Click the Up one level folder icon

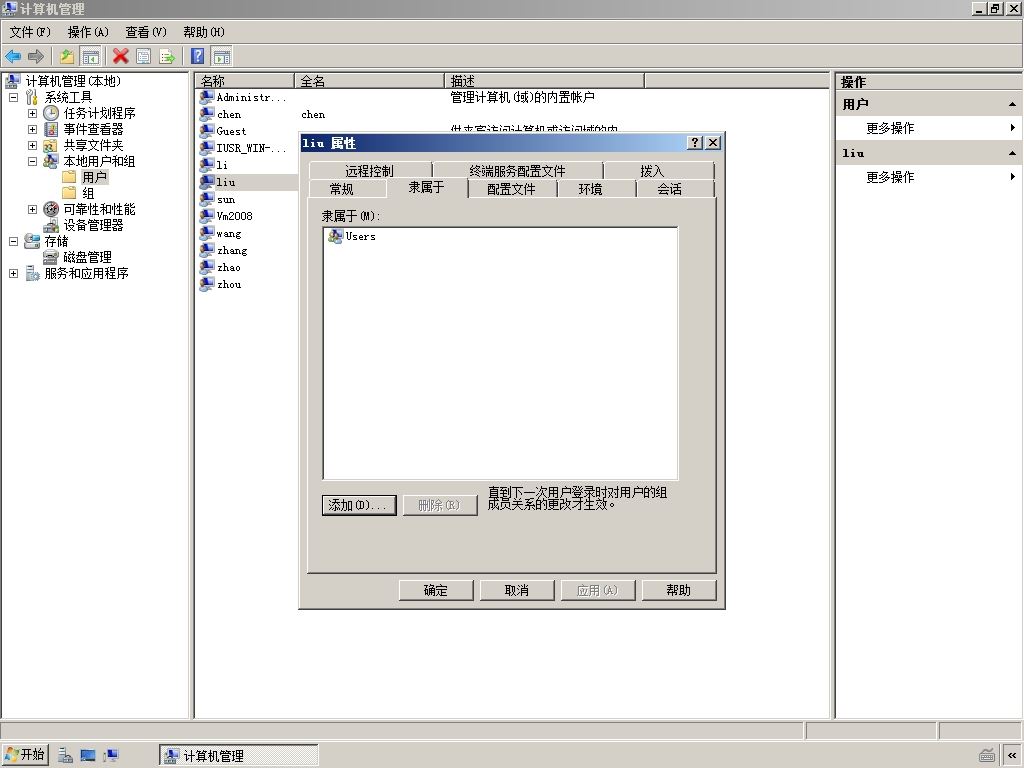pos(67,57)
